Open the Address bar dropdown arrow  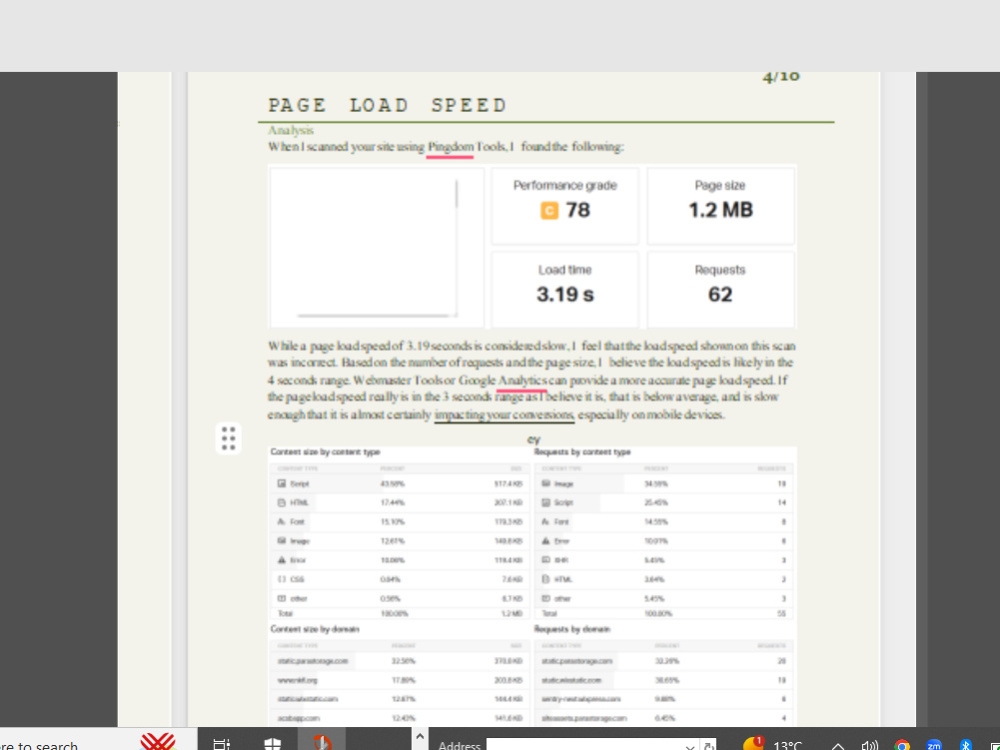point(689,746)
